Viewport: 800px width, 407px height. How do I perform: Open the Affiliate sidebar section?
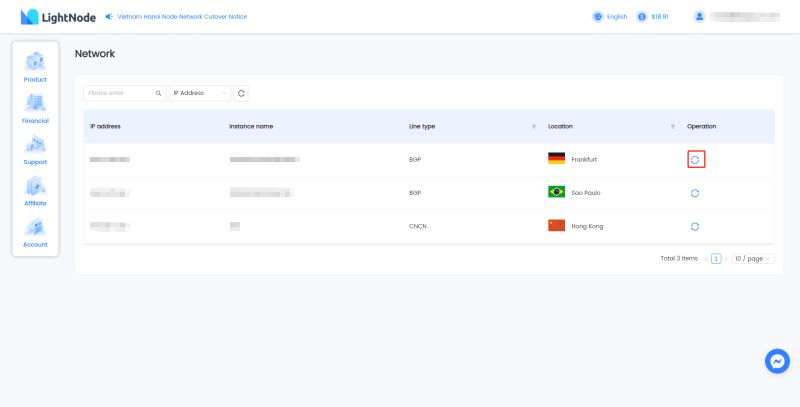[35, 191]
